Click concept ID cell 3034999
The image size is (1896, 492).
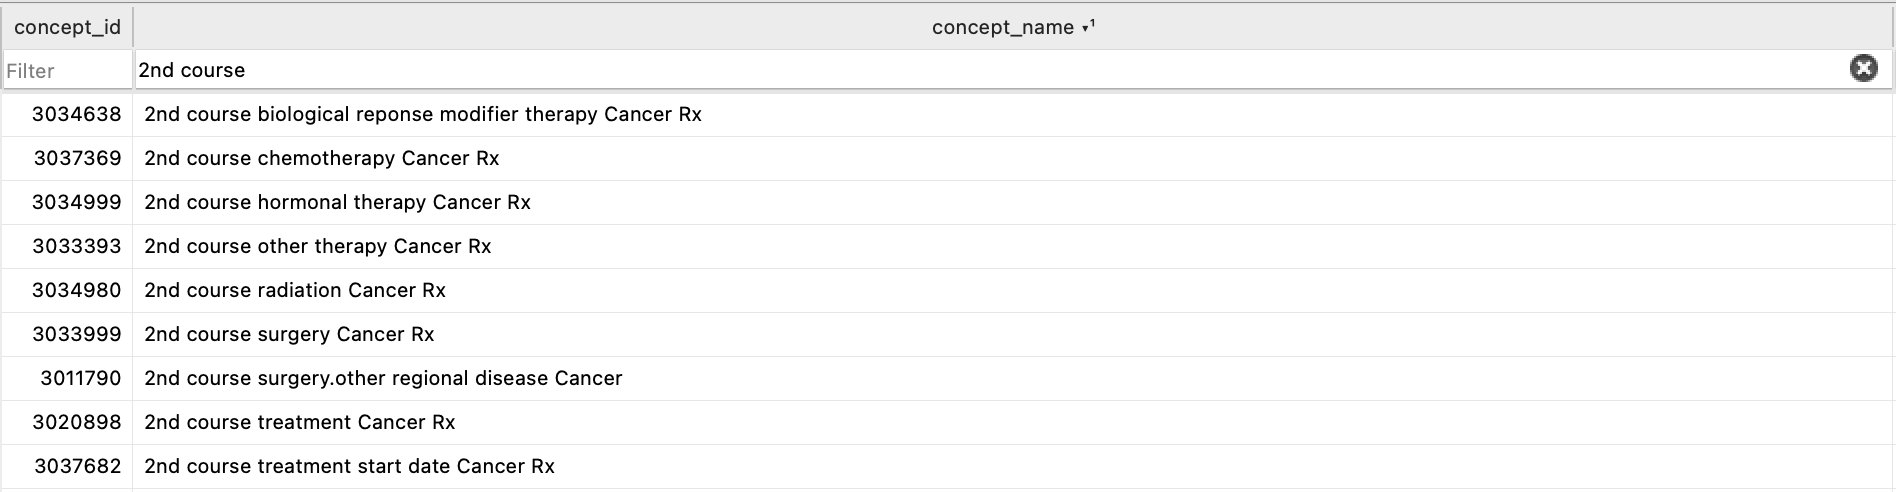coord(76,202)
